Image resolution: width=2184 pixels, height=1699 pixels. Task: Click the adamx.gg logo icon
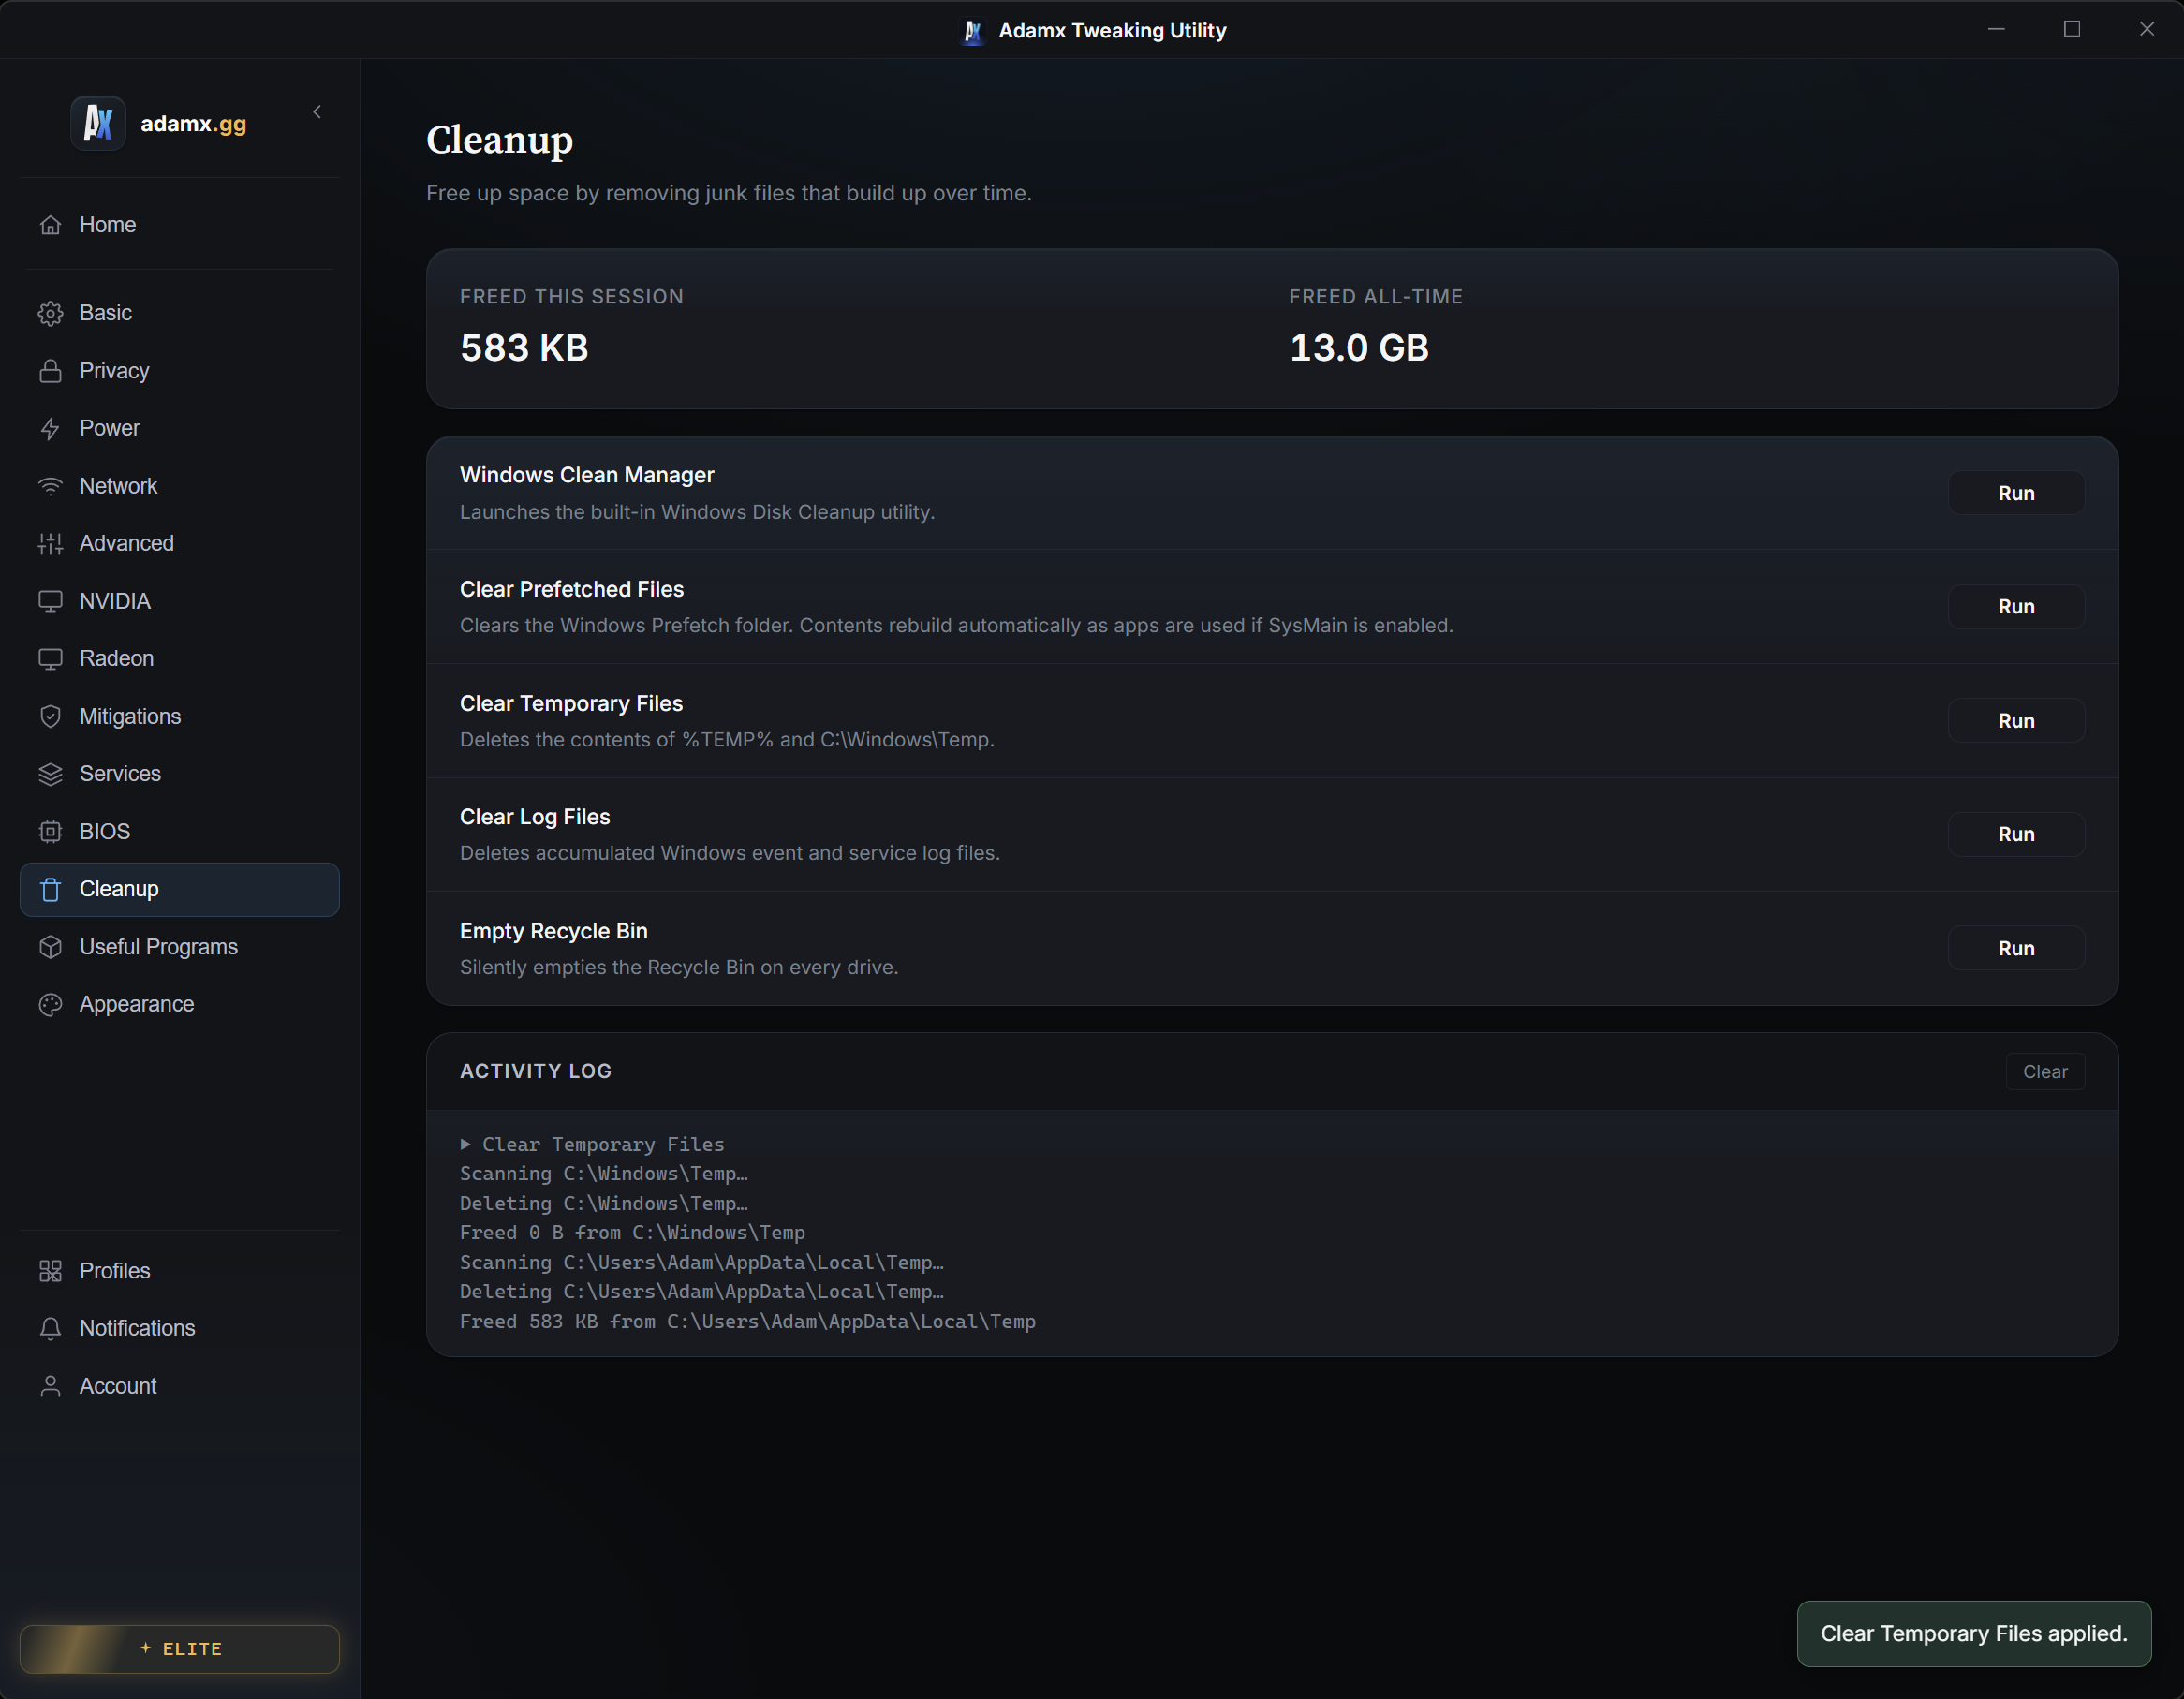coord(98,123)
